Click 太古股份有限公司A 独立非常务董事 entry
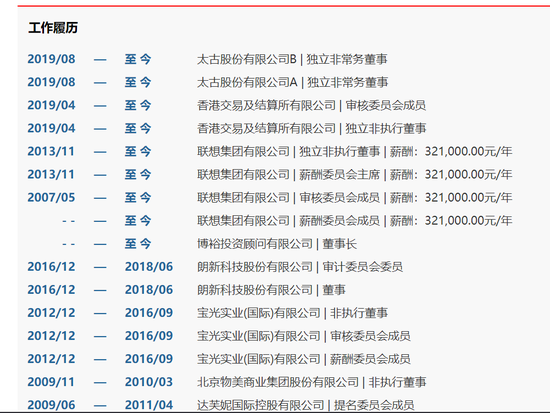 [292, 82]
